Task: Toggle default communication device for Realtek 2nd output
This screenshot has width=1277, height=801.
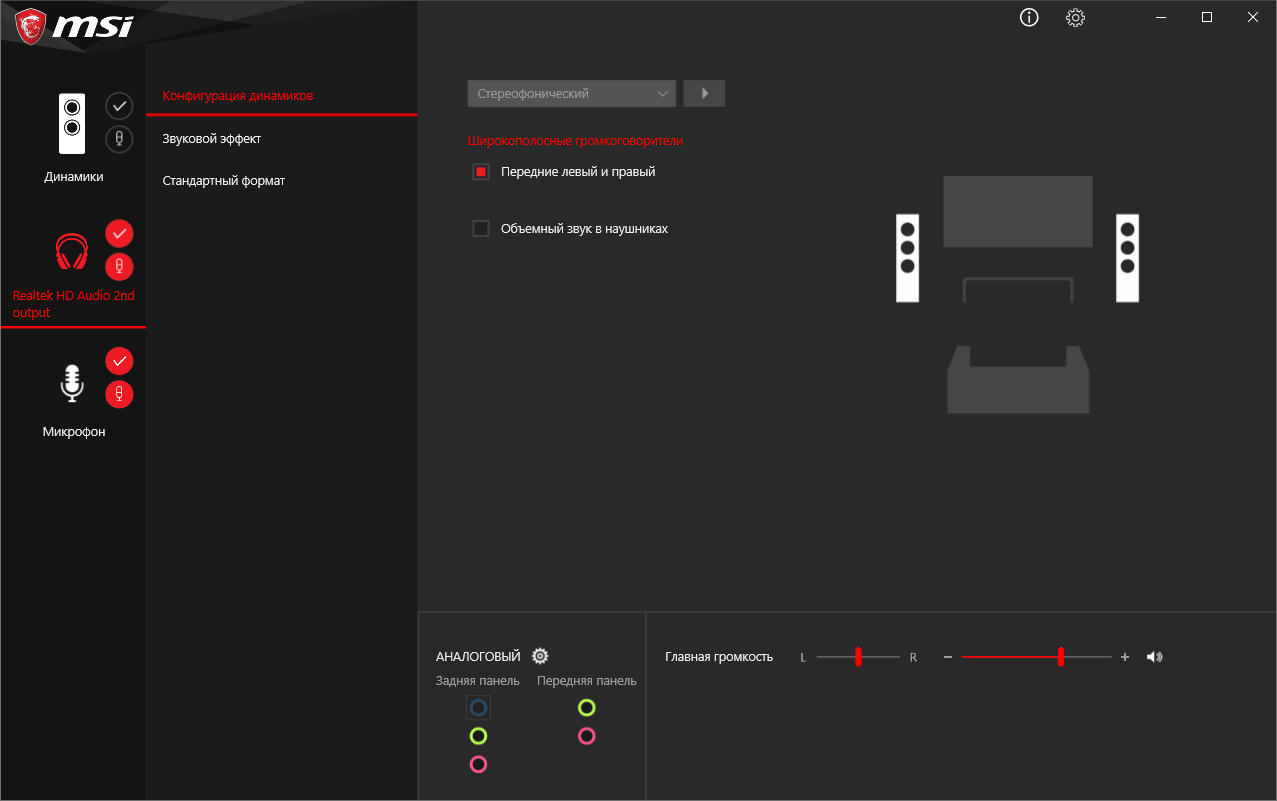Action: 119,266
